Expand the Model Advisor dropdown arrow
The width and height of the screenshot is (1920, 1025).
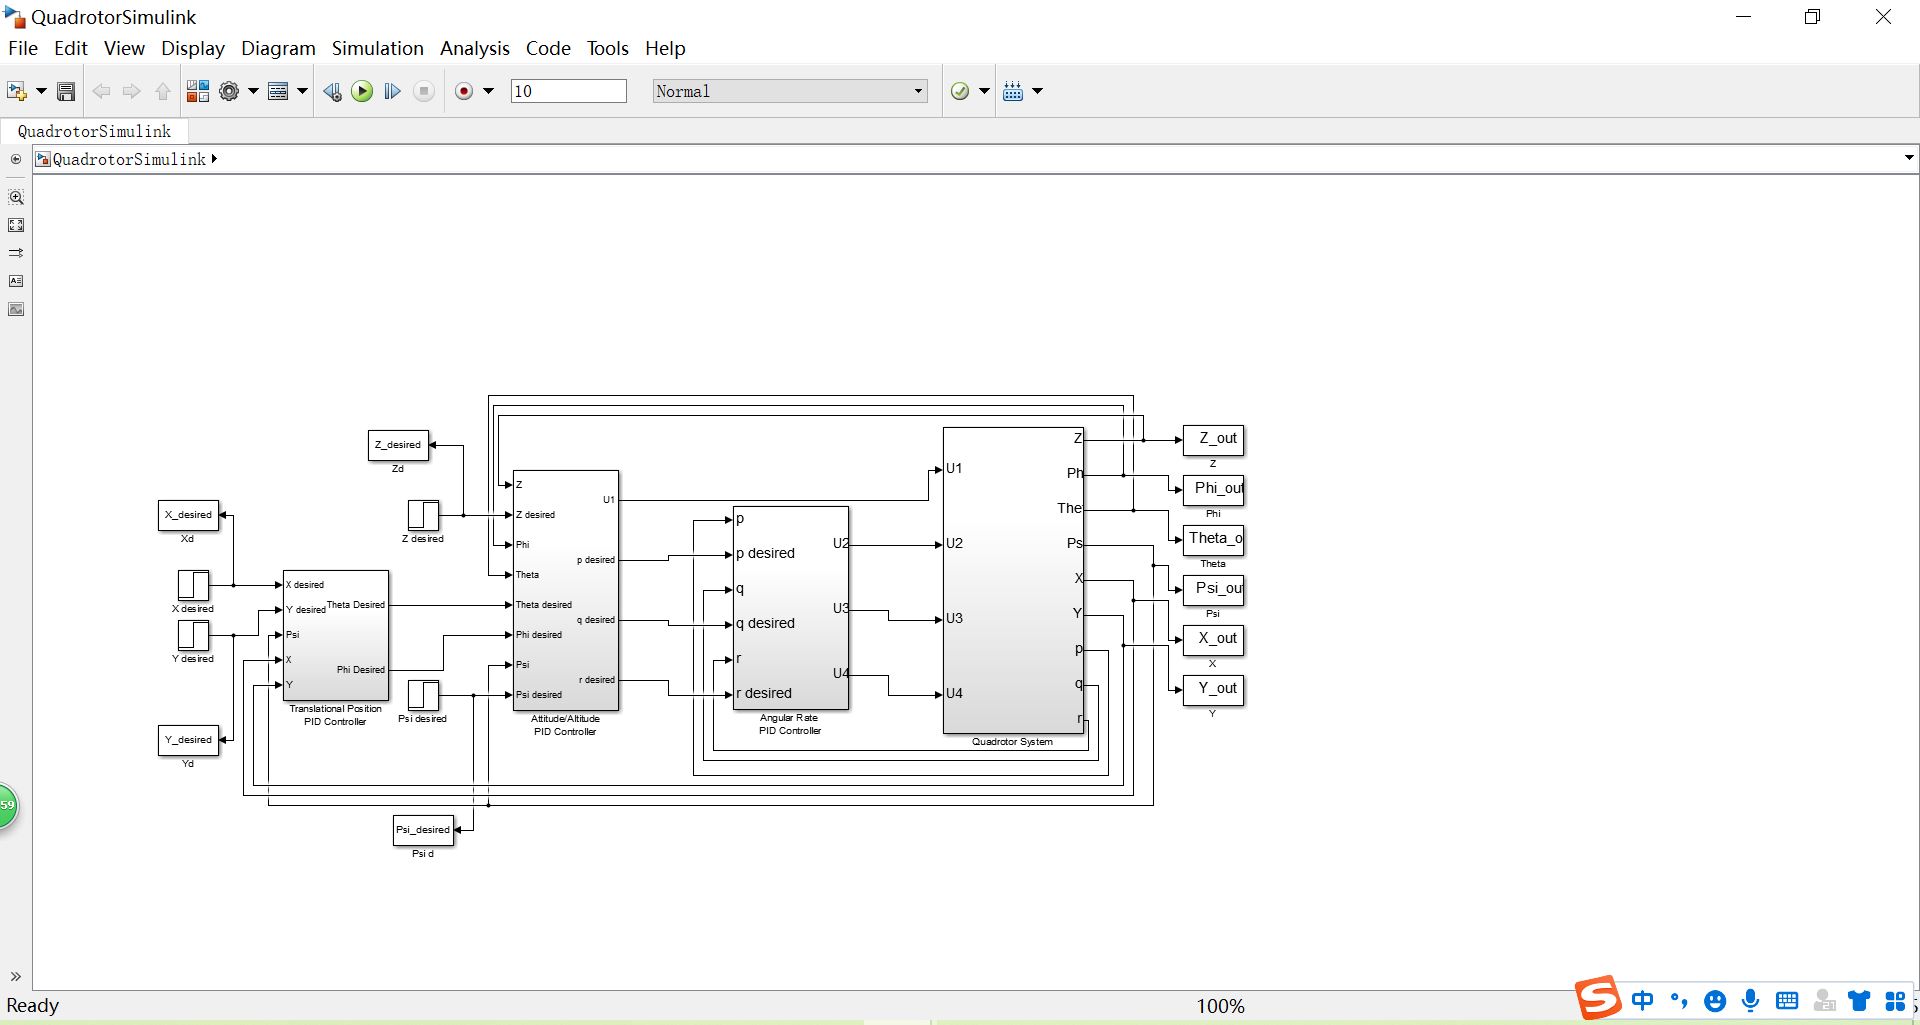(x=984, y=91)
